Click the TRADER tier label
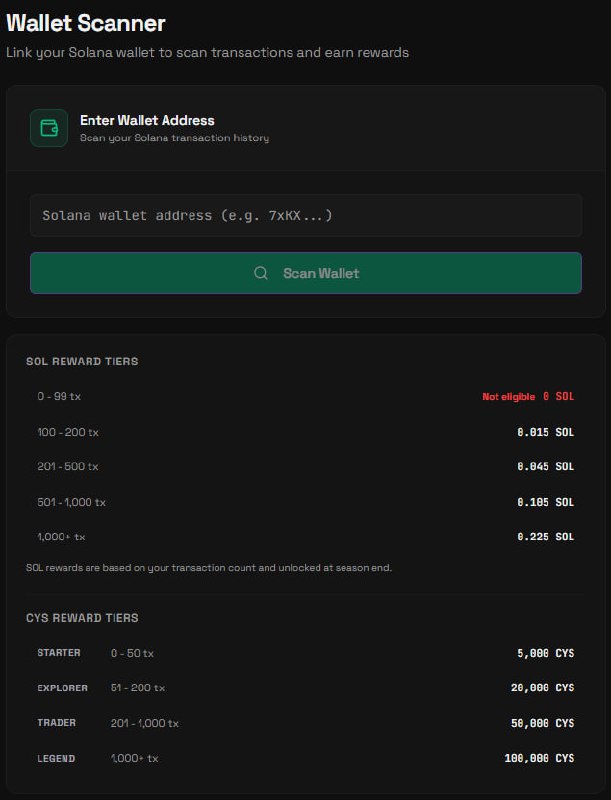 tap(57, 723)
